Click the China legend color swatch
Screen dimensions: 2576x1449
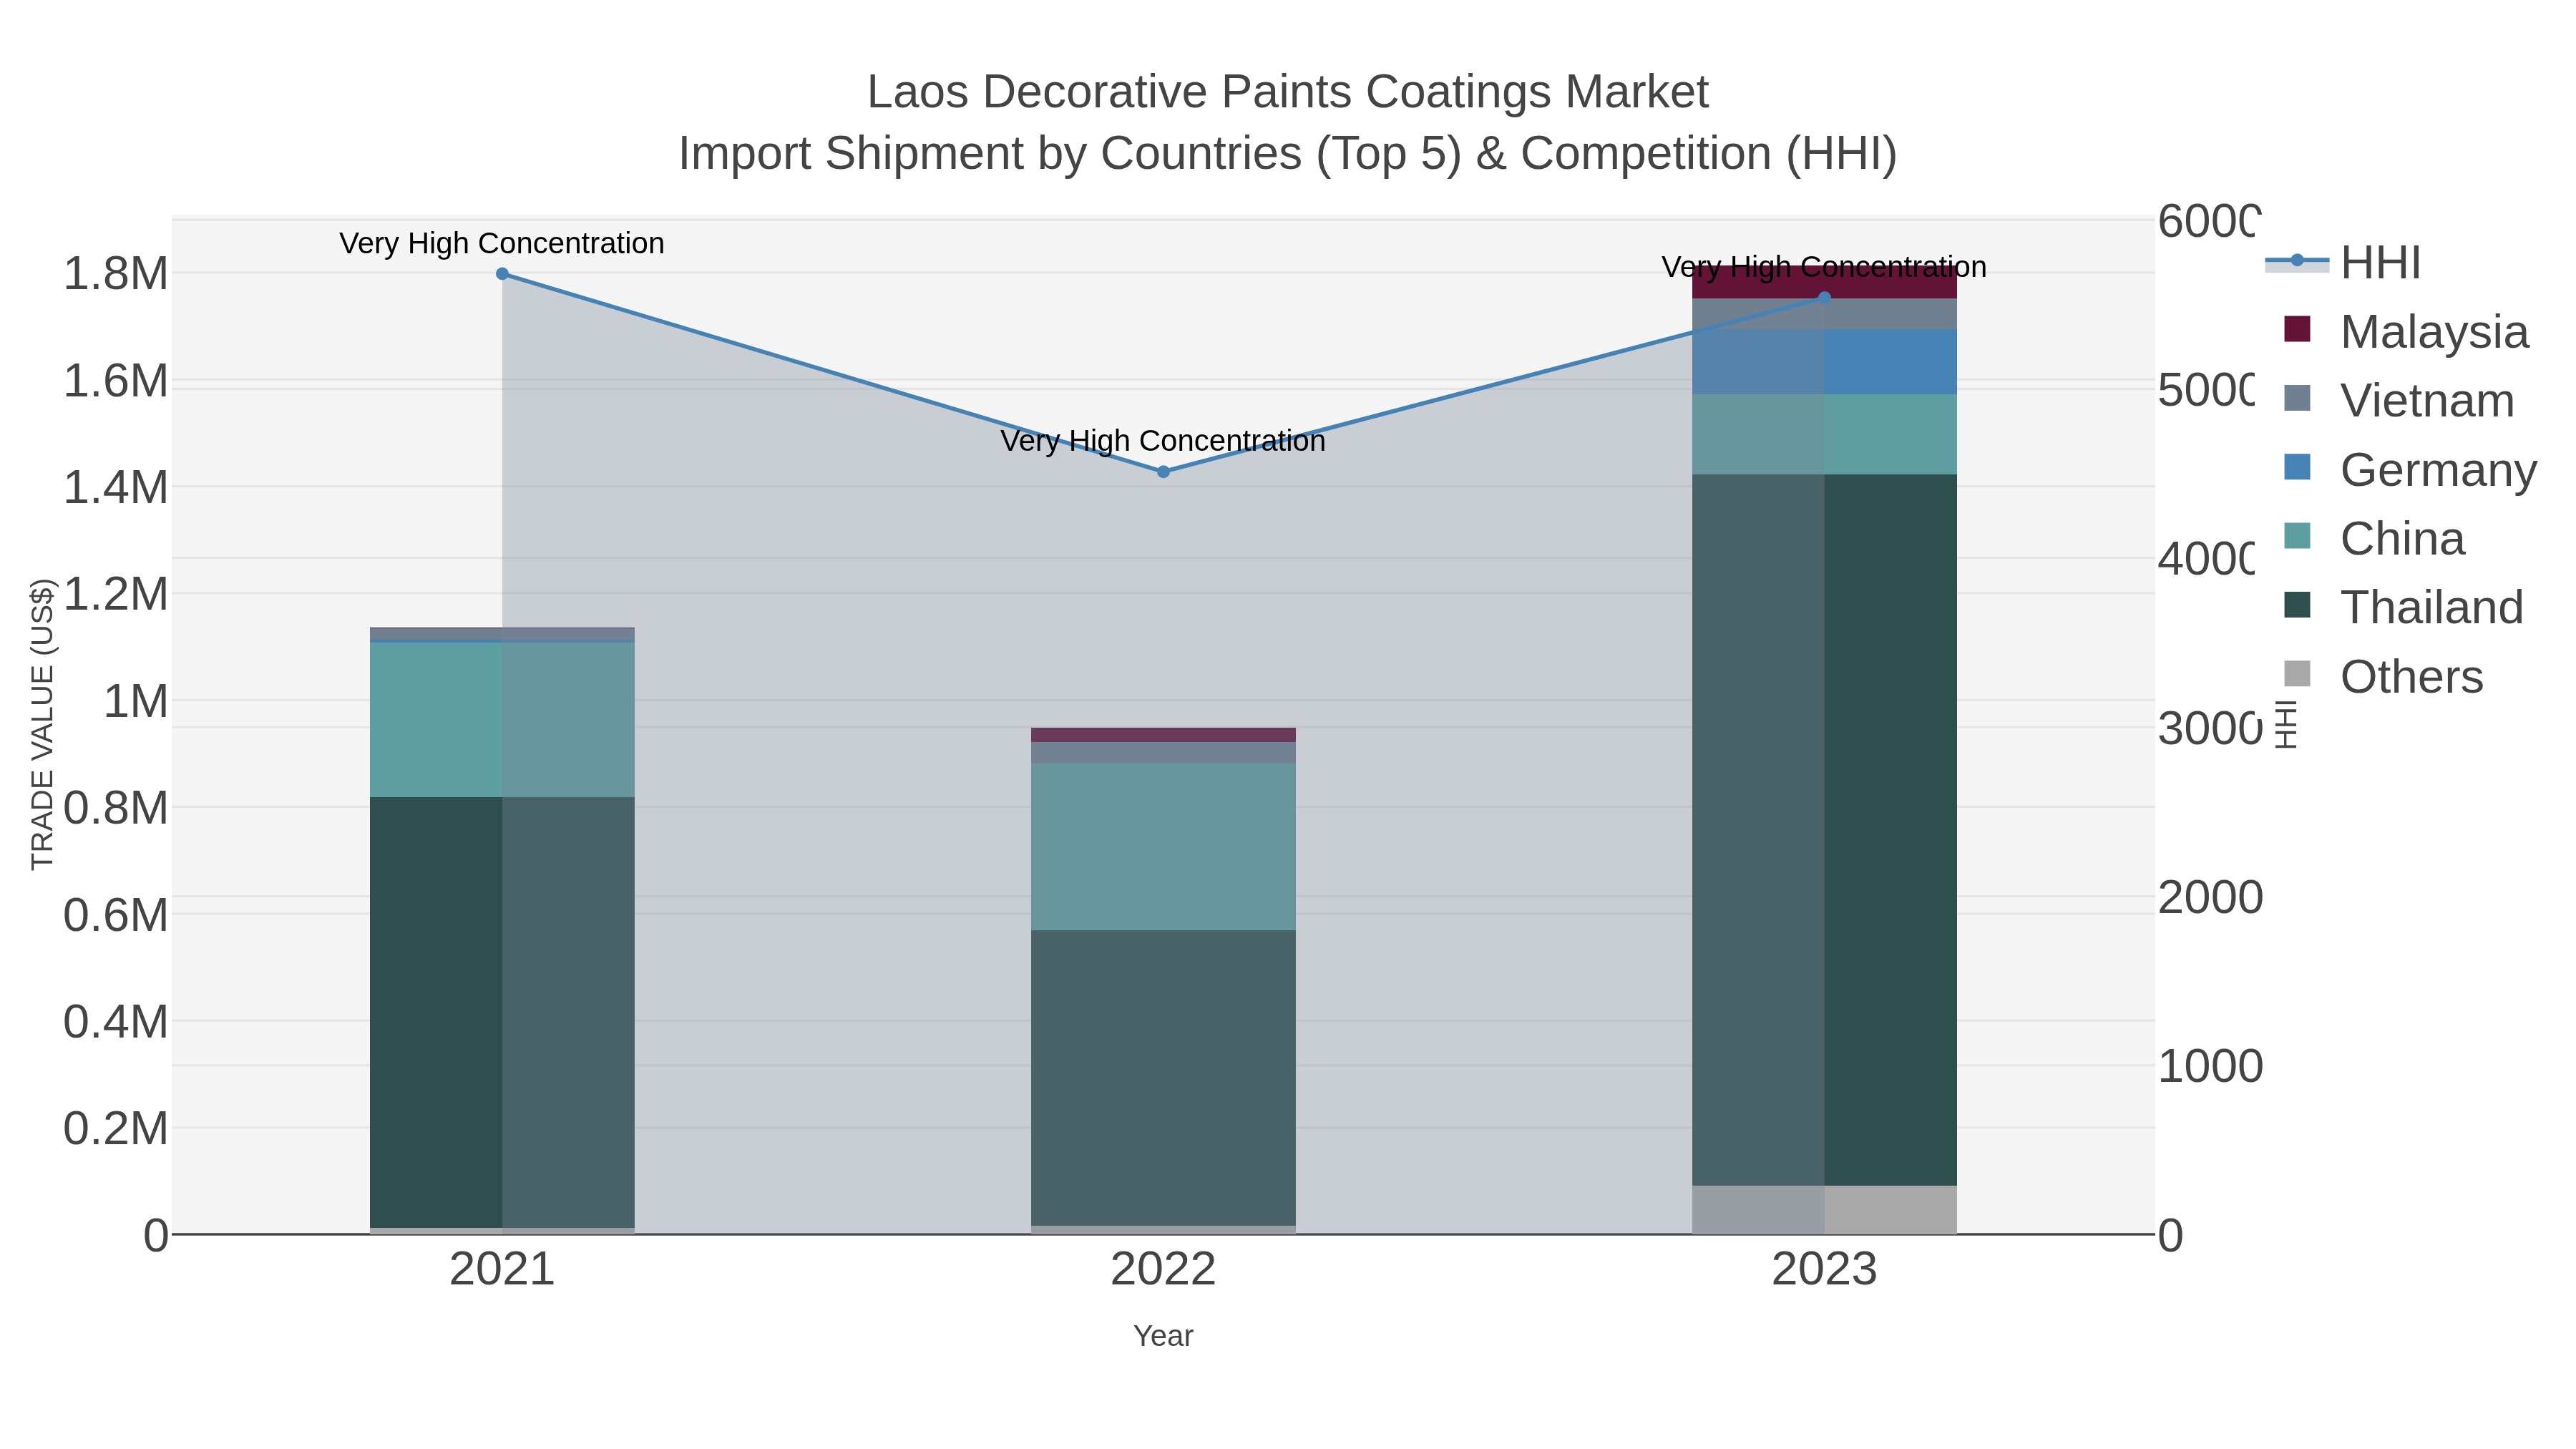2298,536
